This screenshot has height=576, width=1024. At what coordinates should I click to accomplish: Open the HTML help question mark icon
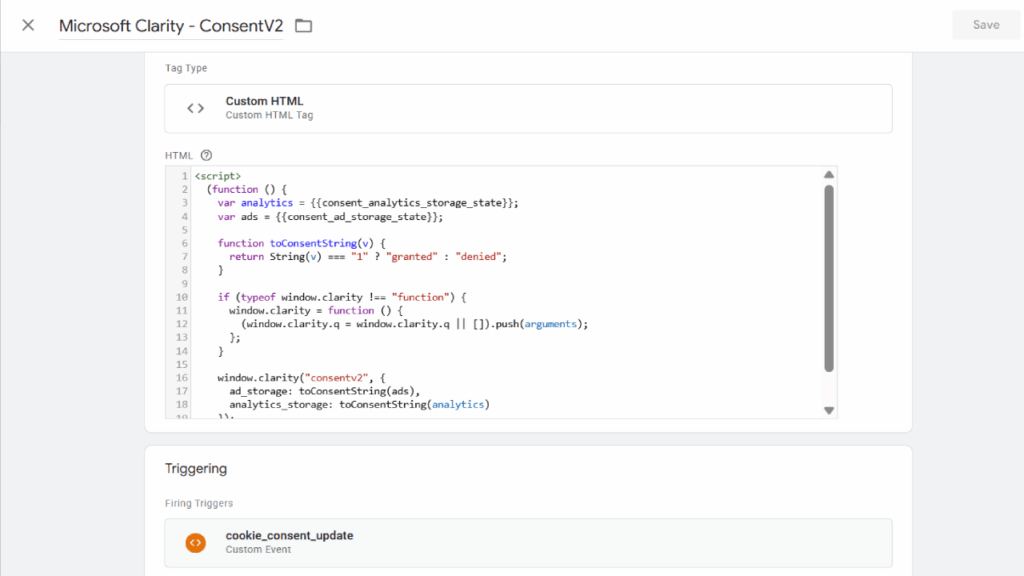click(x=206, y=155)
